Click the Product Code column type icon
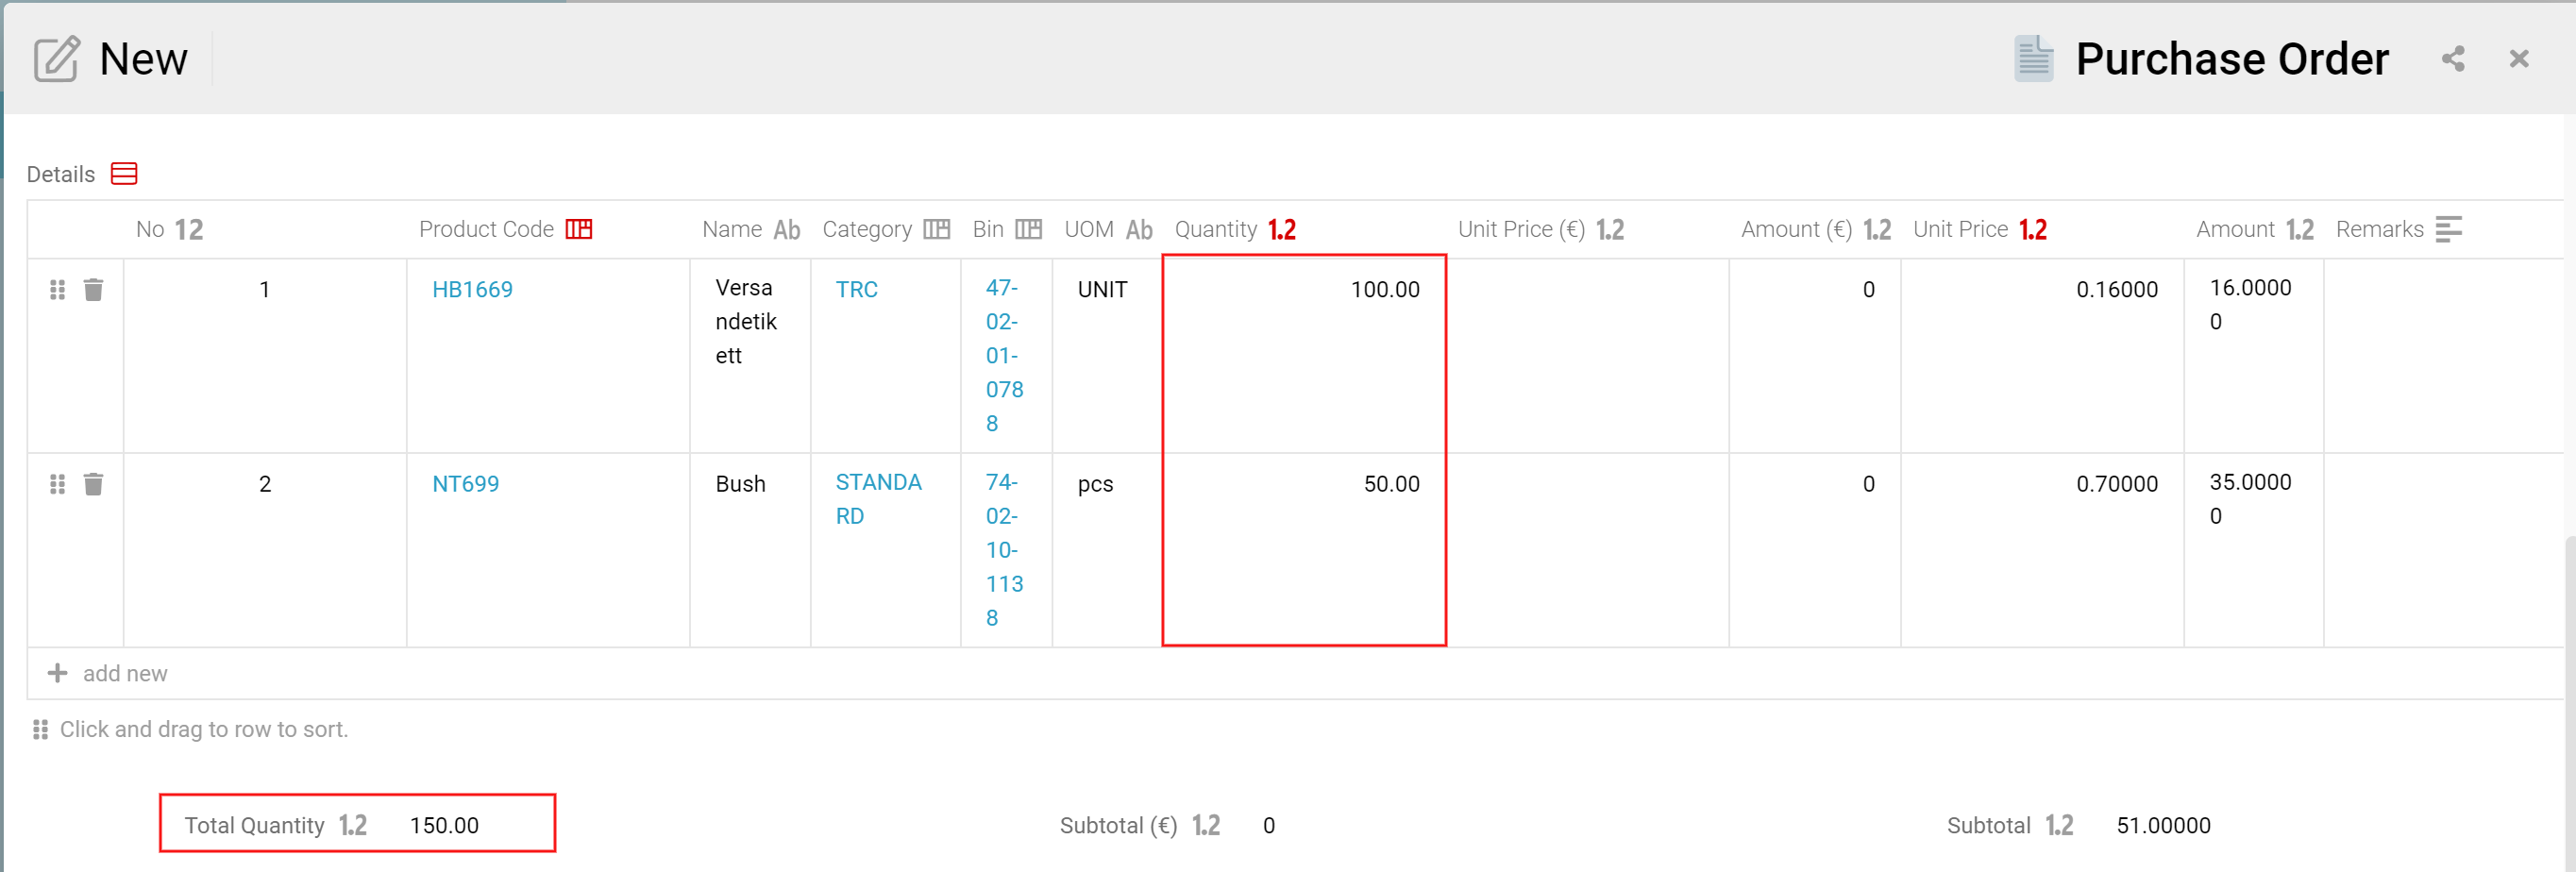The height and width of the screenshot is (872, 2576). [579, 229]
